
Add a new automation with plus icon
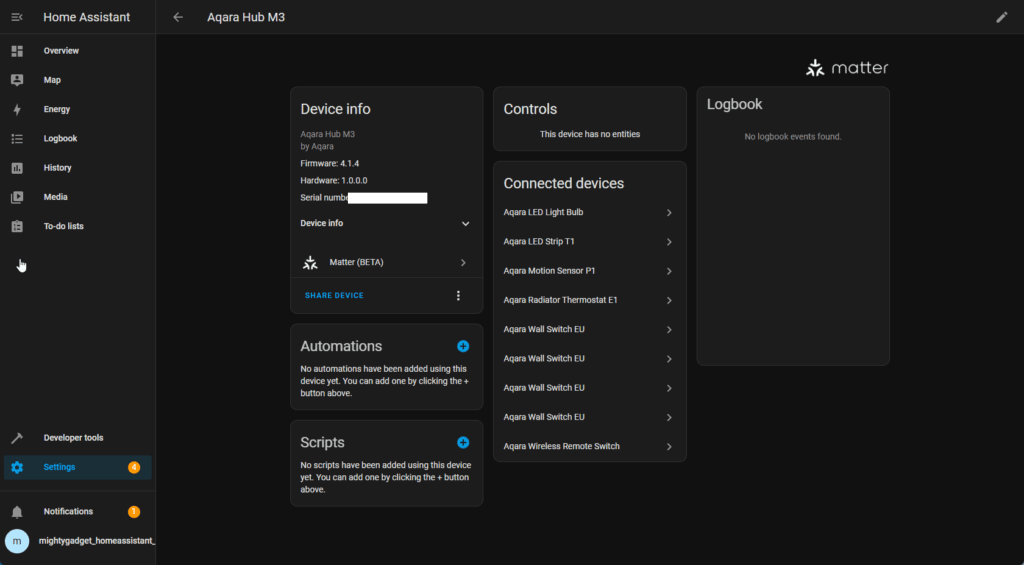[463, 346]
